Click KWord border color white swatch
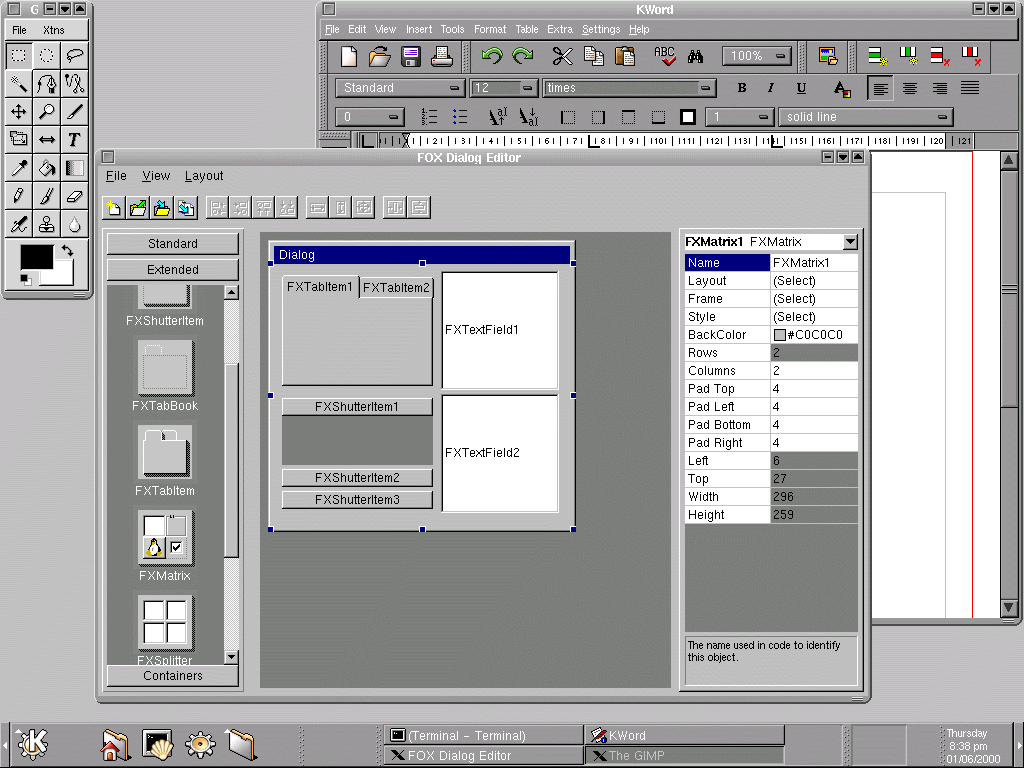Image resolution: width=1024 pixels, height=768 pixels. [x=688, y=117]
